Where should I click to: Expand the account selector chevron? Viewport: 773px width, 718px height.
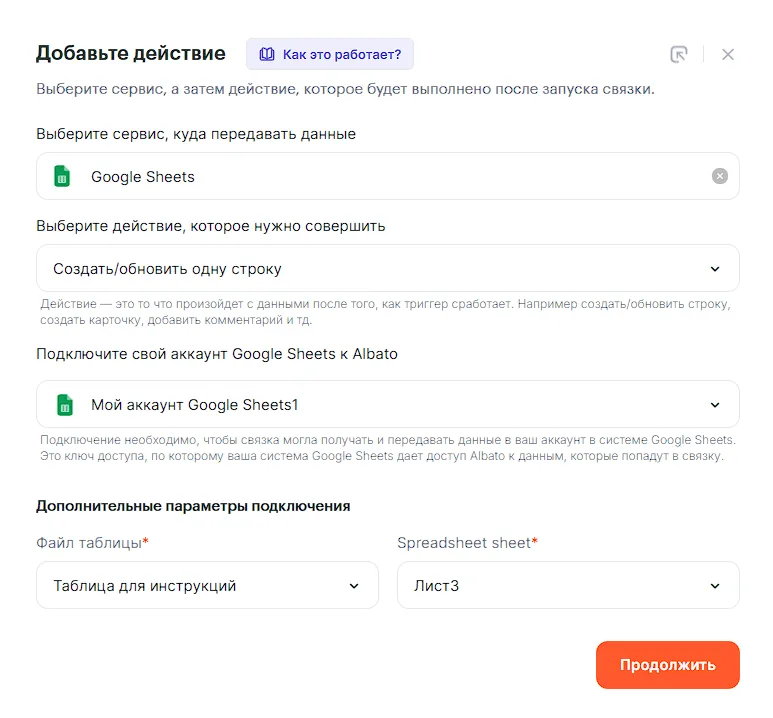click(x=715, y=405)
